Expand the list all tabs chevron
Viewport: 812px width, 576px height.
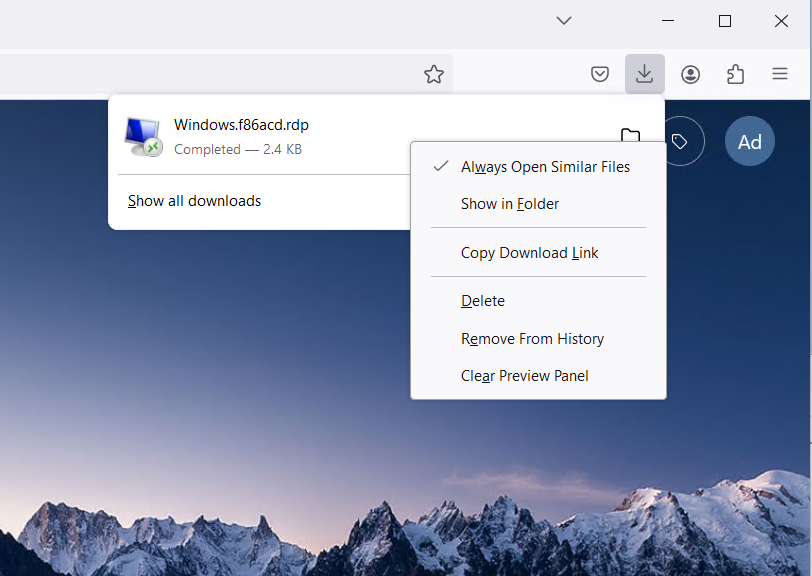[564, 20]
